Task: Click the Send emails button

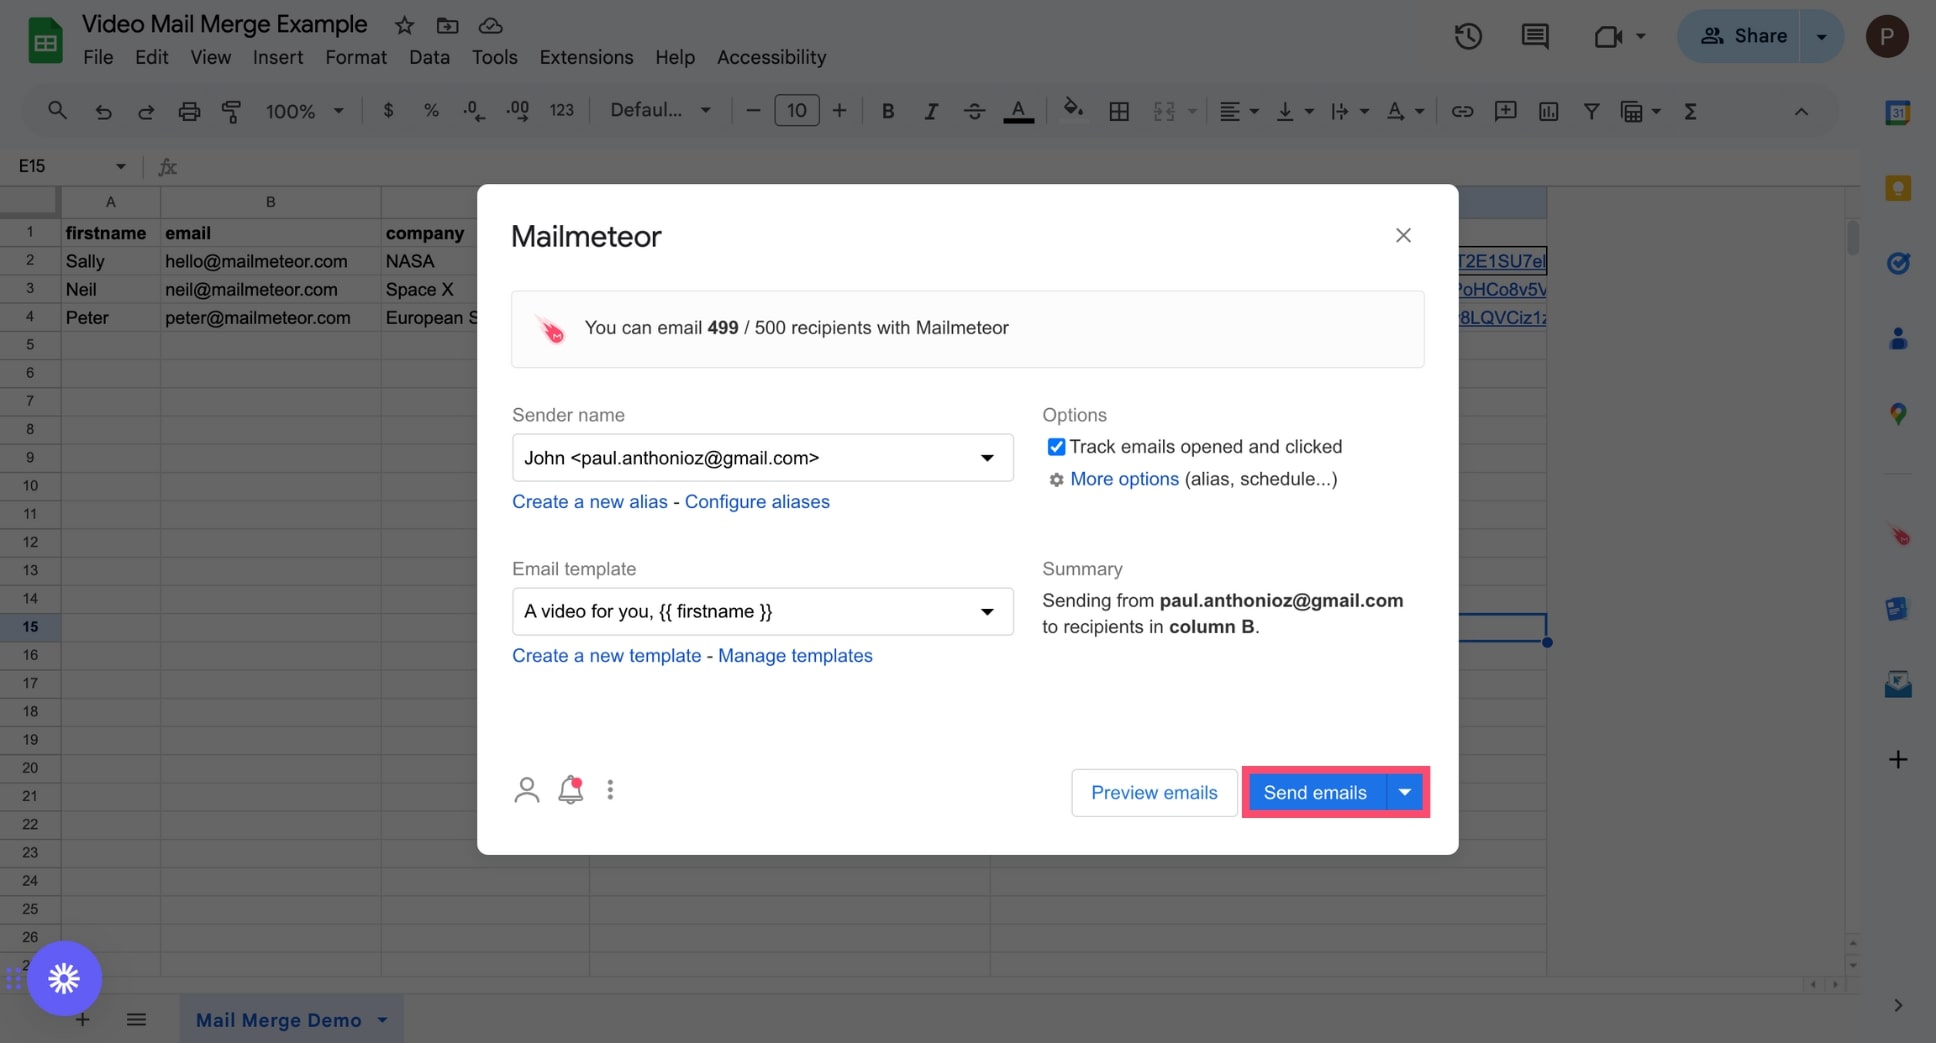Action: click(1315, 792)
